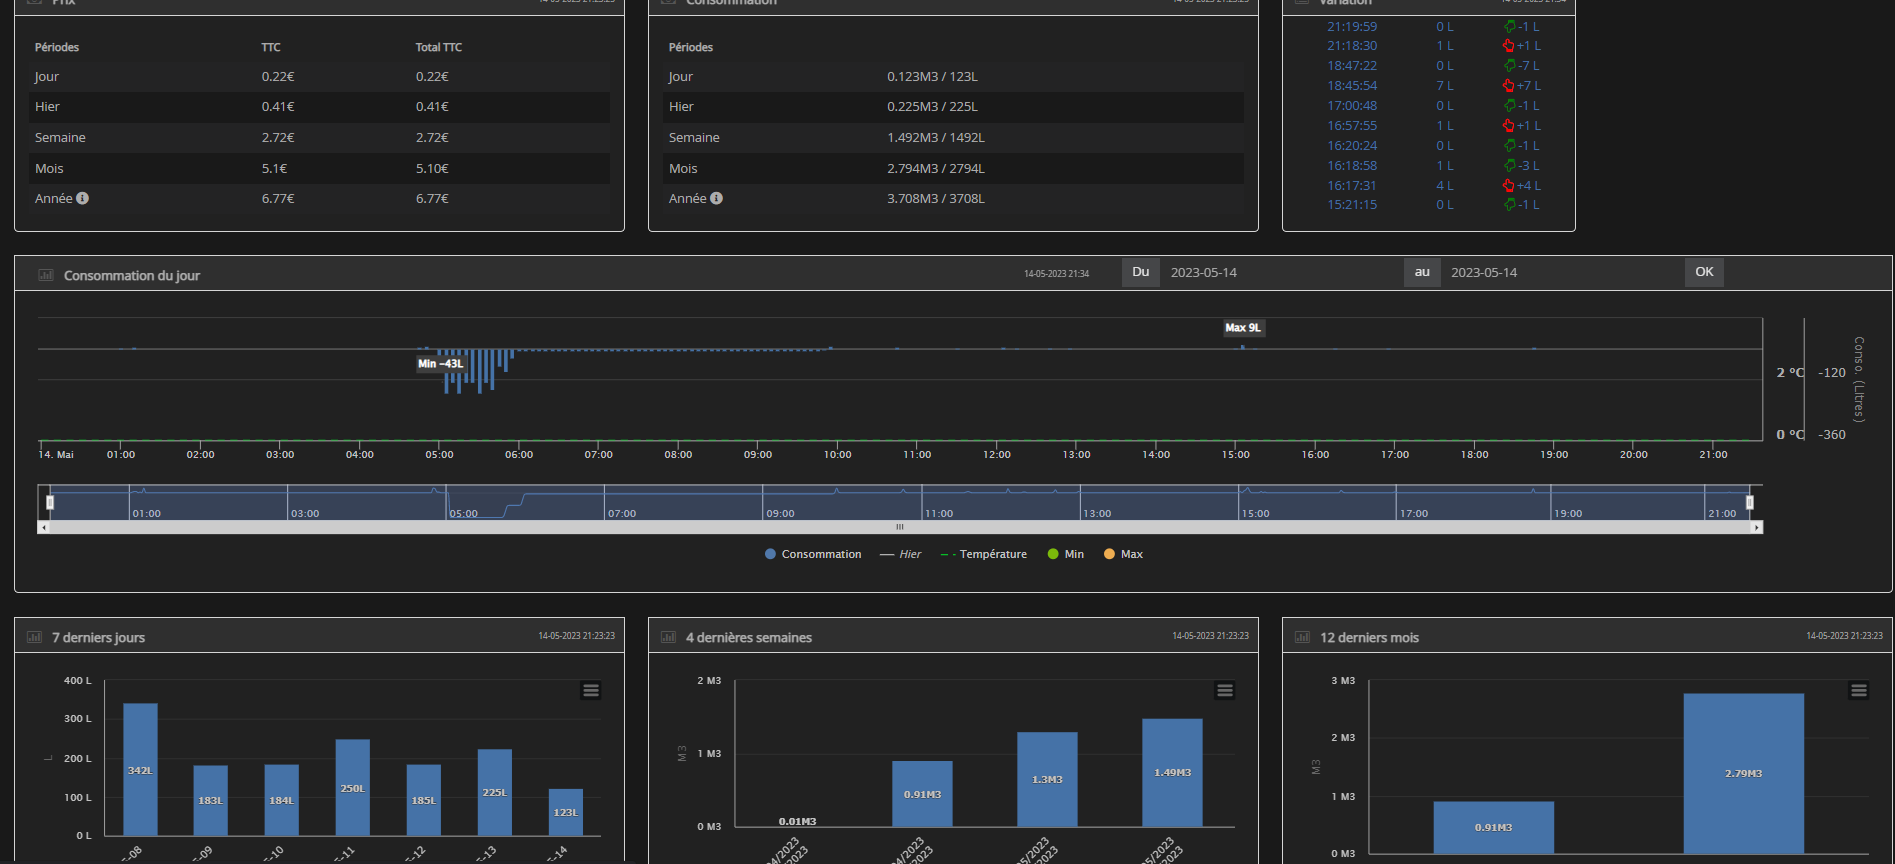Toggle Température series in chart legend
Viewport: 1895px width, 864px height.
coord(983,554)
